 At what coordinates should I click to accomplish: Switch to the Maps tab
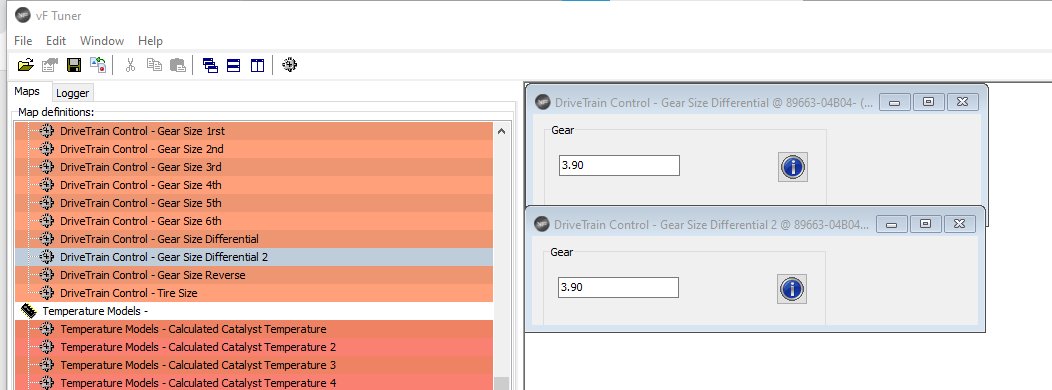(x=28, y=91)
